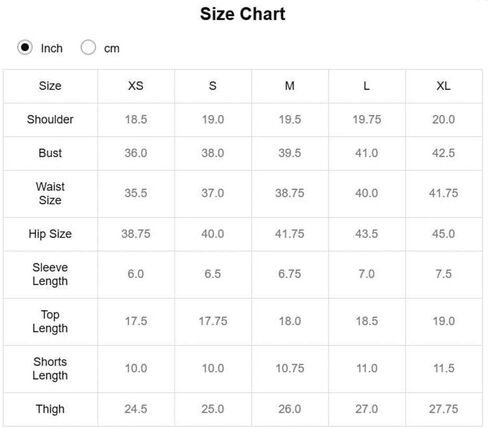Switch units to cm radio button

[x=88, y=47]
